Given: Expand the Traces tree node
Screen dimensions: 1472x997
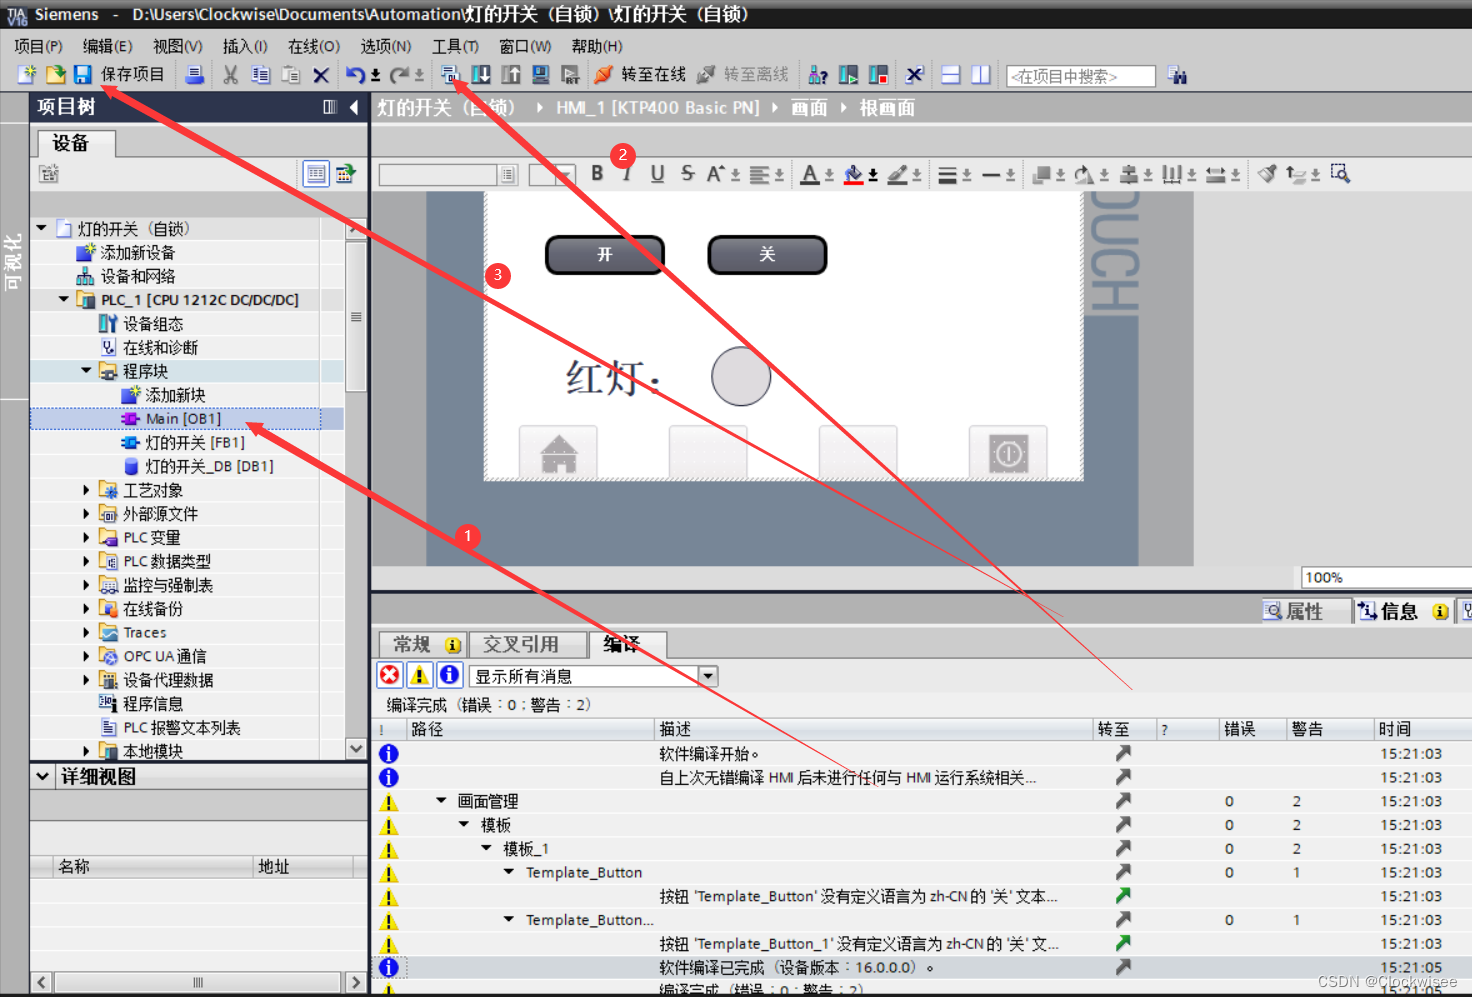Looking at the screenshot, I should pyautogui.click(x=86, y=632).
